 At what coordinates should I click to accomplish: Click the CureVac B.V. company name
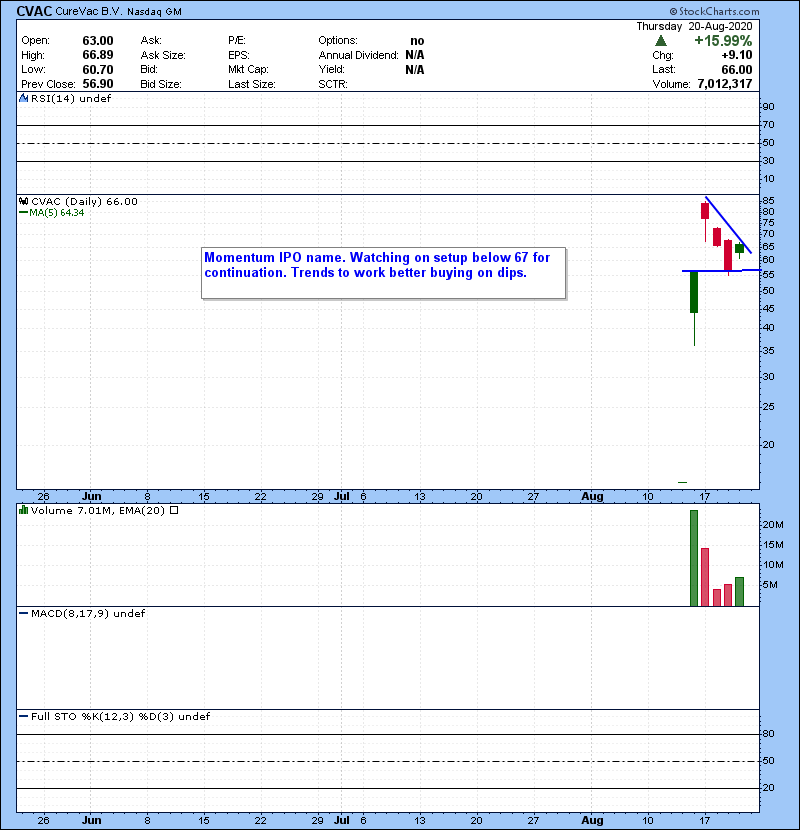88,11
